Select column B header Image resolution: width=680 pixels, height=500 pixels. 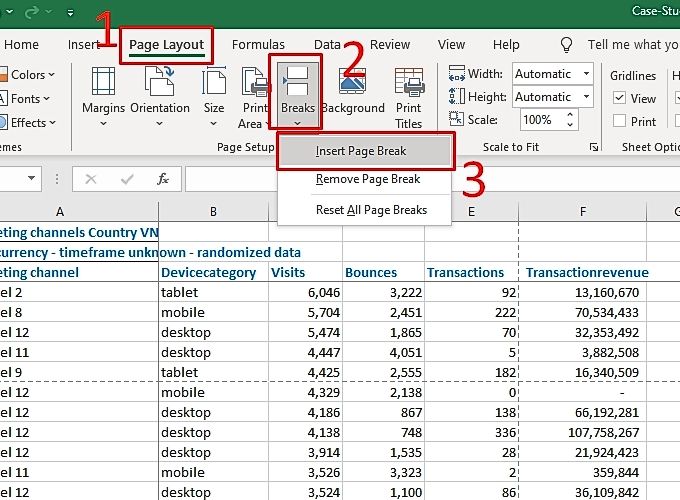213,212
